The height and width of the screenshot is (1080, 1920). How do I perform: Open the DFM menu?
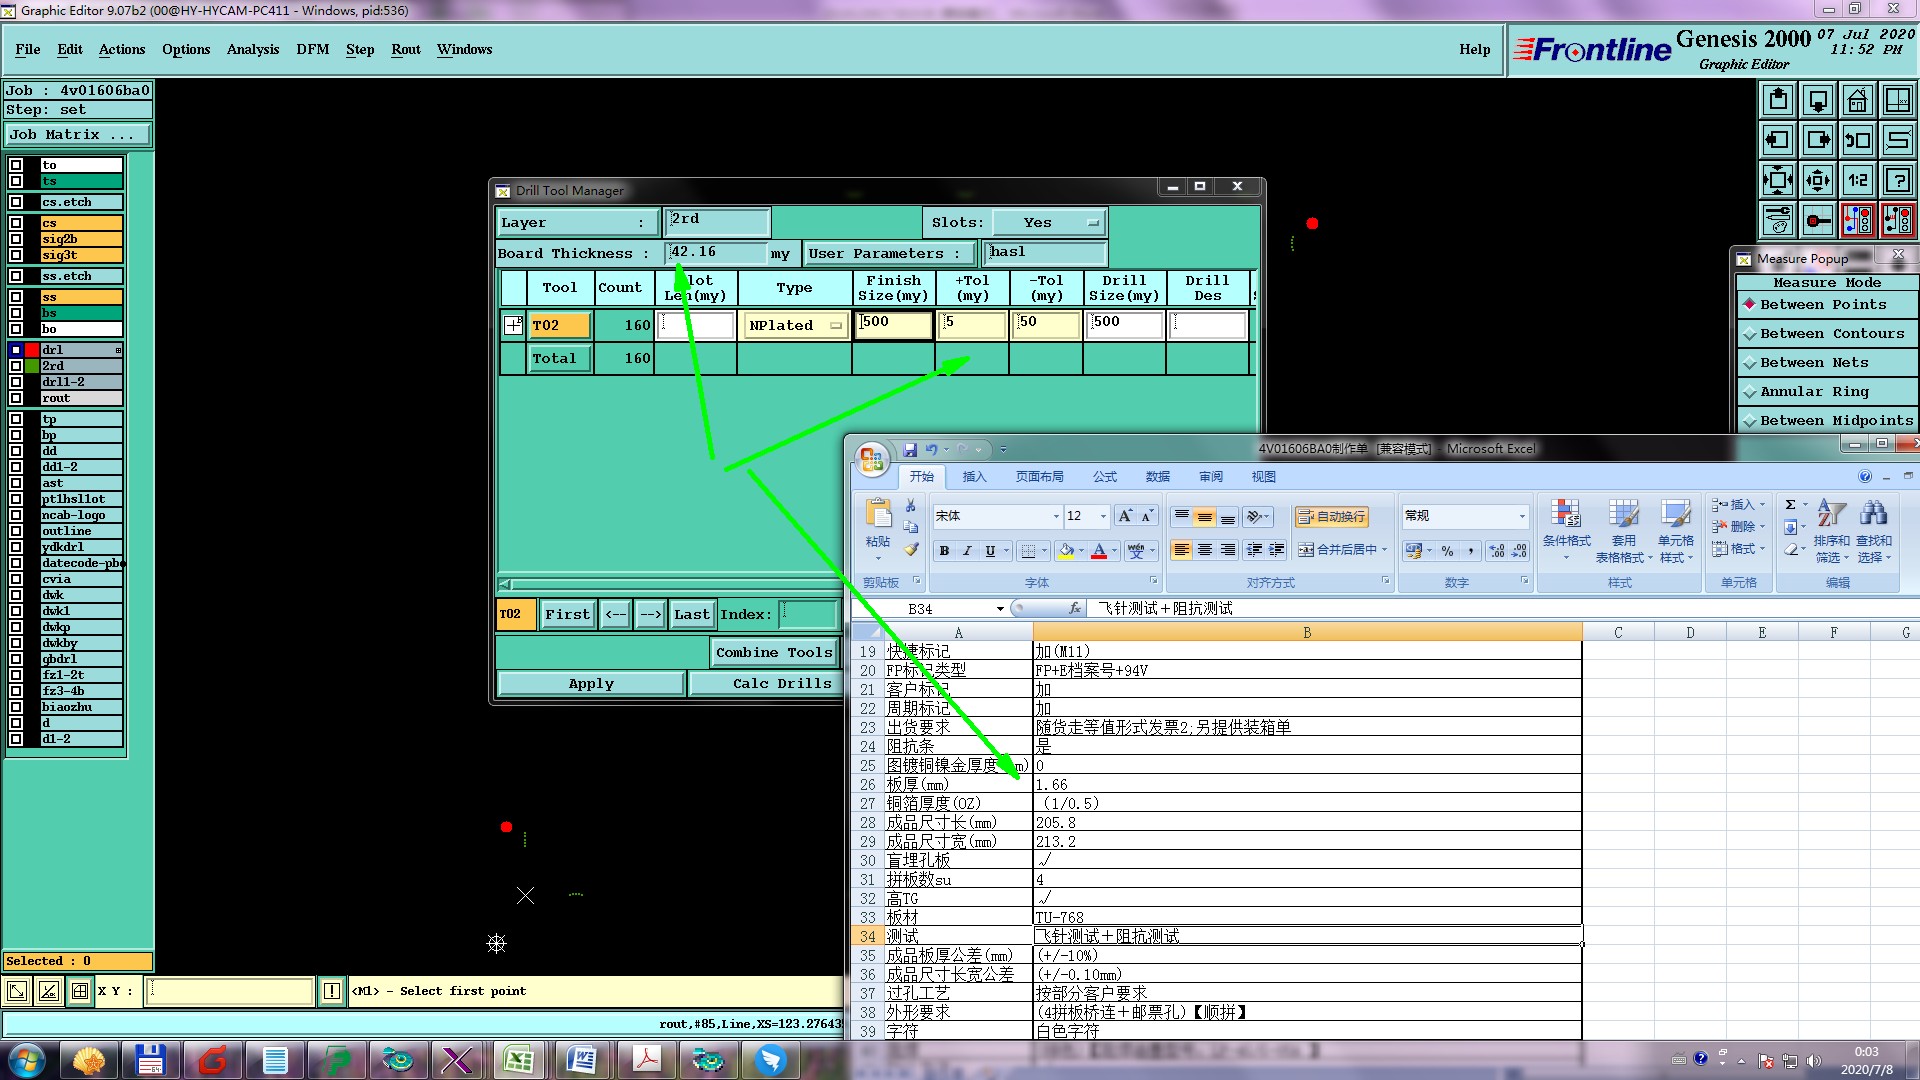coord(313,49)
